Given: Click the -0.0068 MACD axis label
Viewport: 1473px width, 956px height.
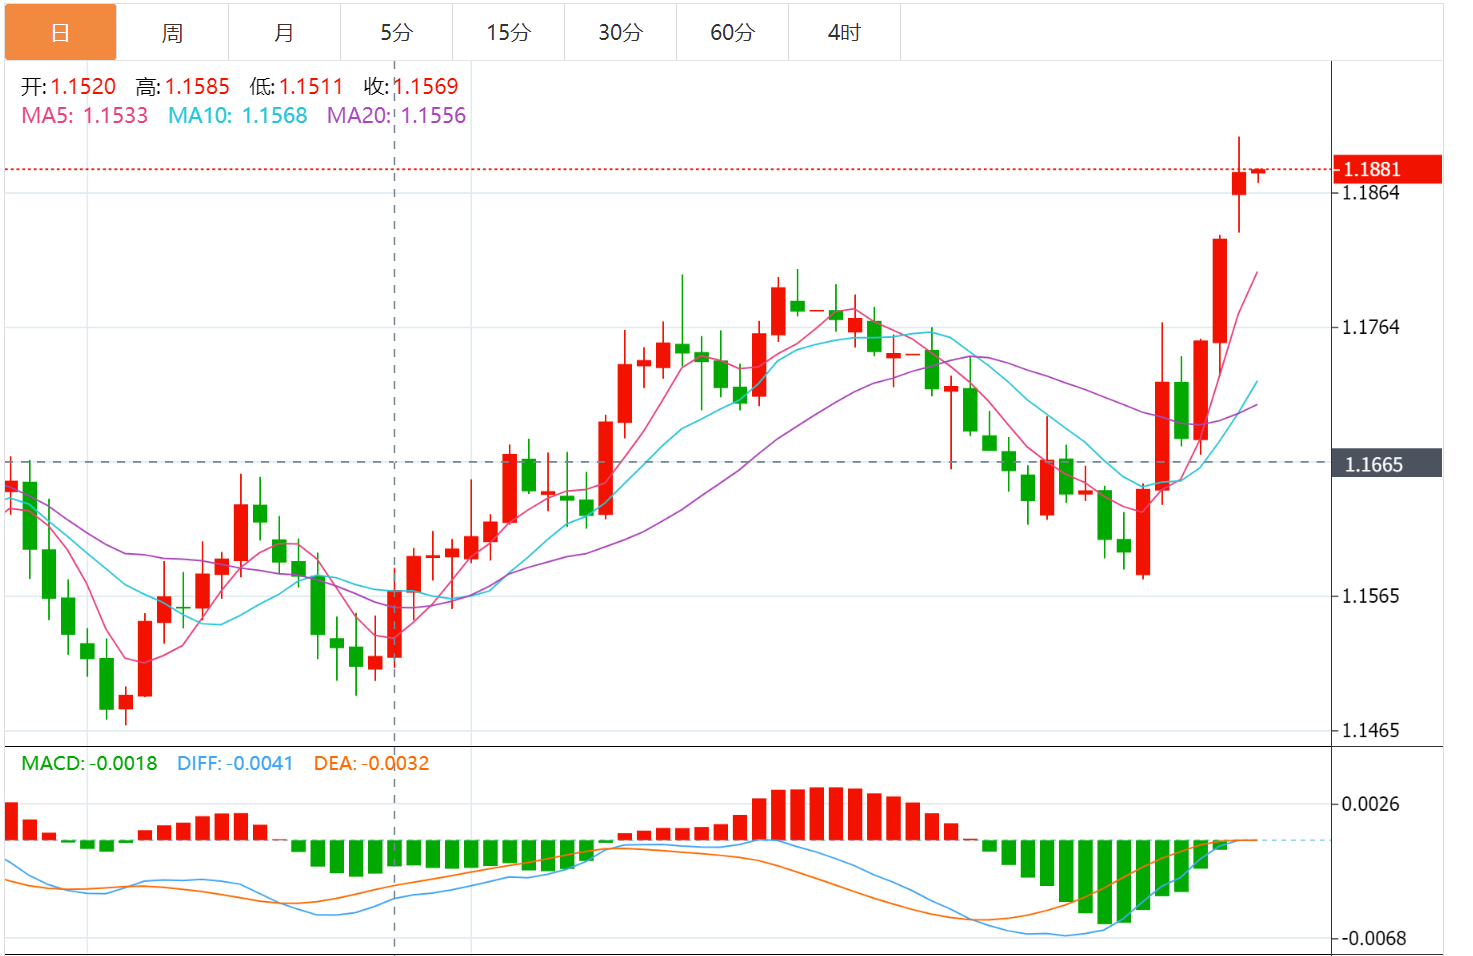Looking at the screenshot, I should click(1373, 938).
